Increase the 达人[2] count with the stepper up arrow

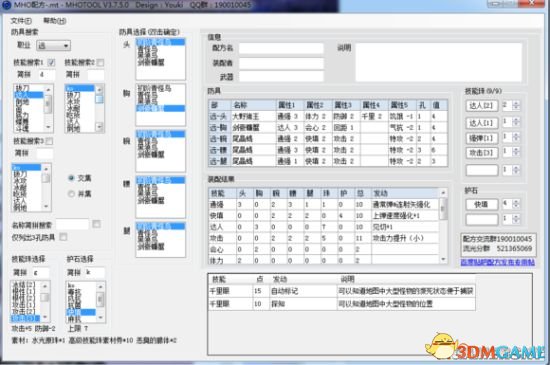pyautogui.click(x=516, y=103)
